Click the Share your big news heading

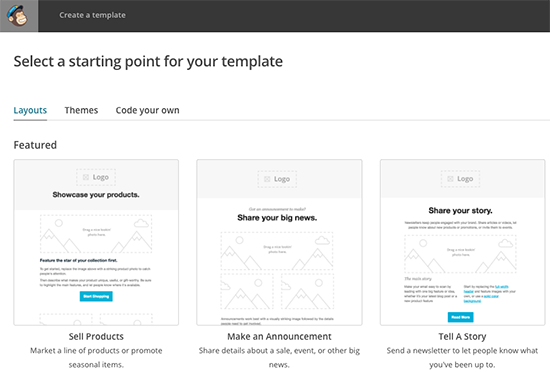click(x=277, y=218)
